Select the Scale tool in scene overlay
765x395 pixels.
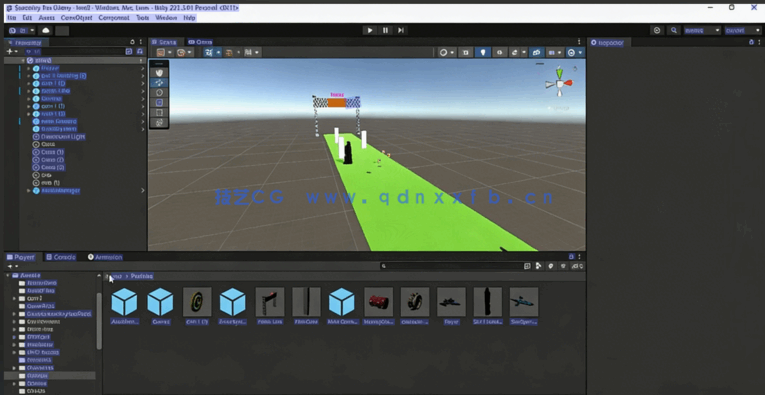pos(159,102)
